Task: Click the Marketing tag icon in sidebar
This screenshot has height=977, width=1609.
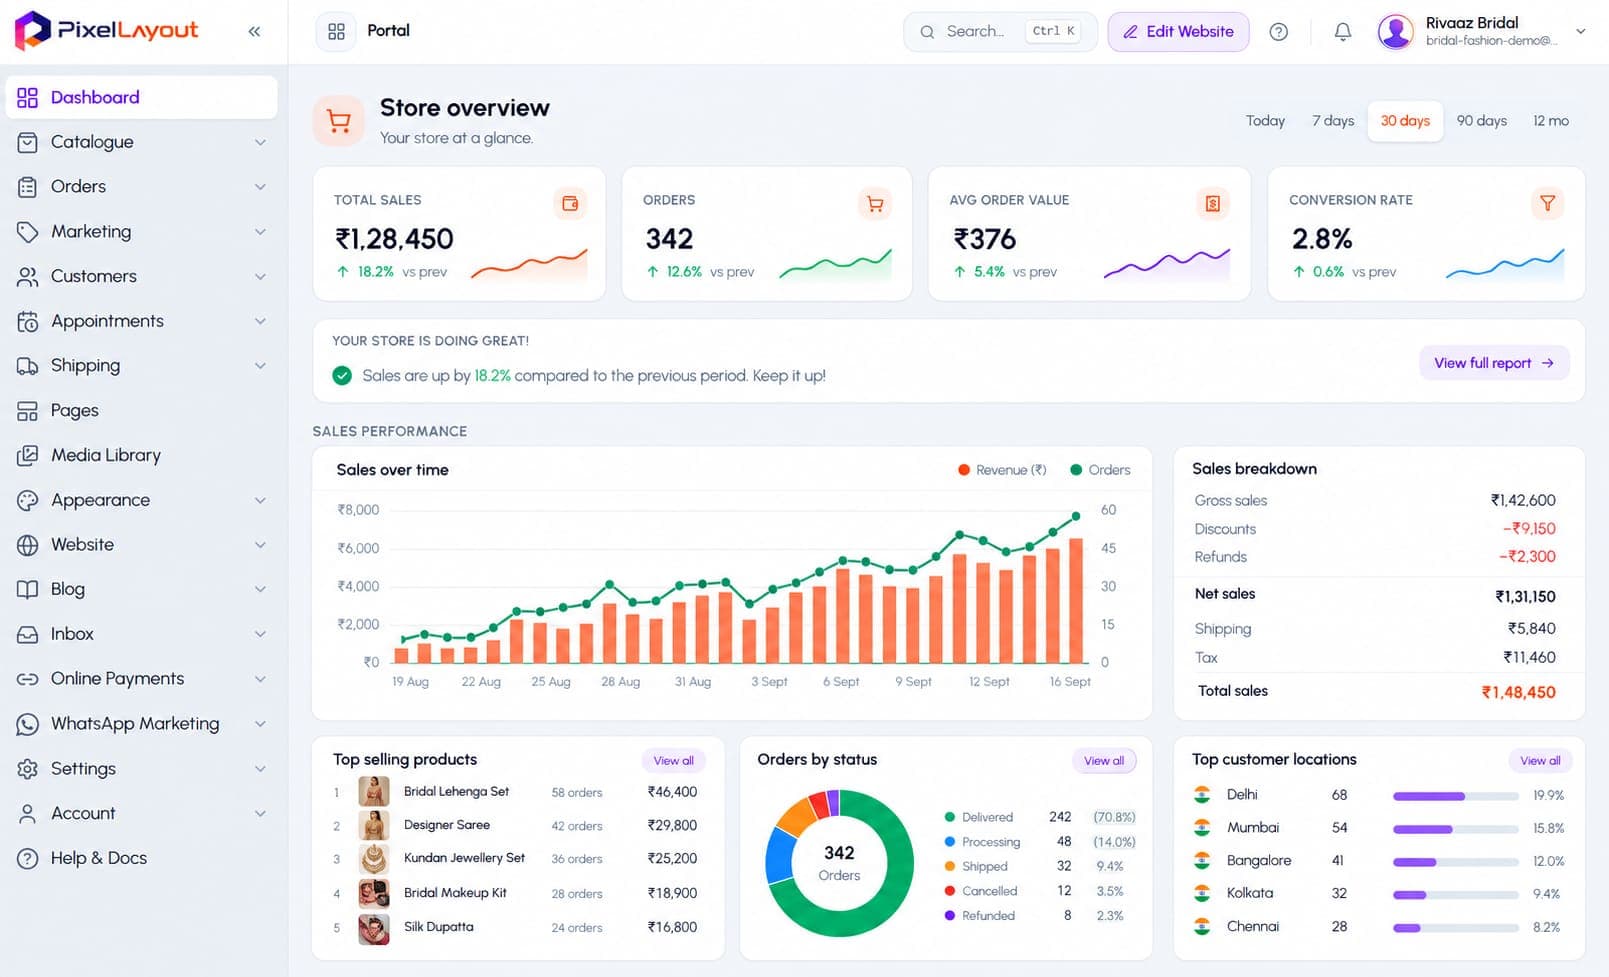Action: pos(28,232)
